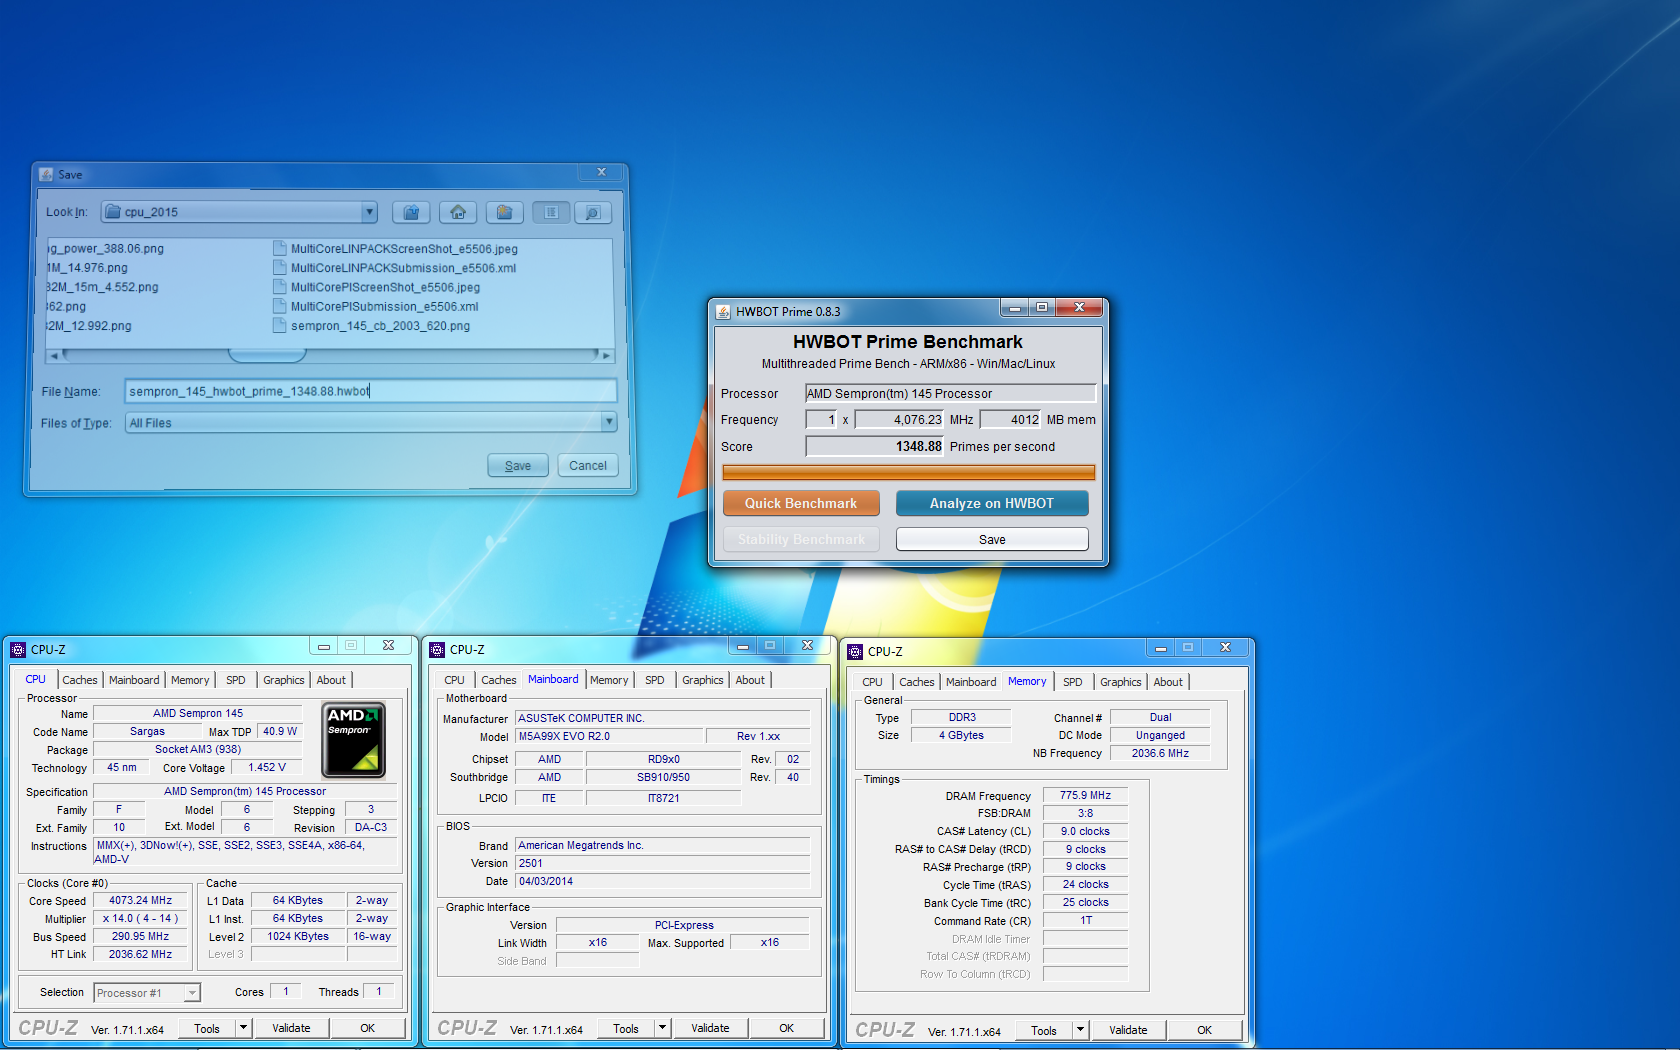Open Processor #1 selection dropdown
This screenshot has height=1050, width=1680.
tap(192, 993)
